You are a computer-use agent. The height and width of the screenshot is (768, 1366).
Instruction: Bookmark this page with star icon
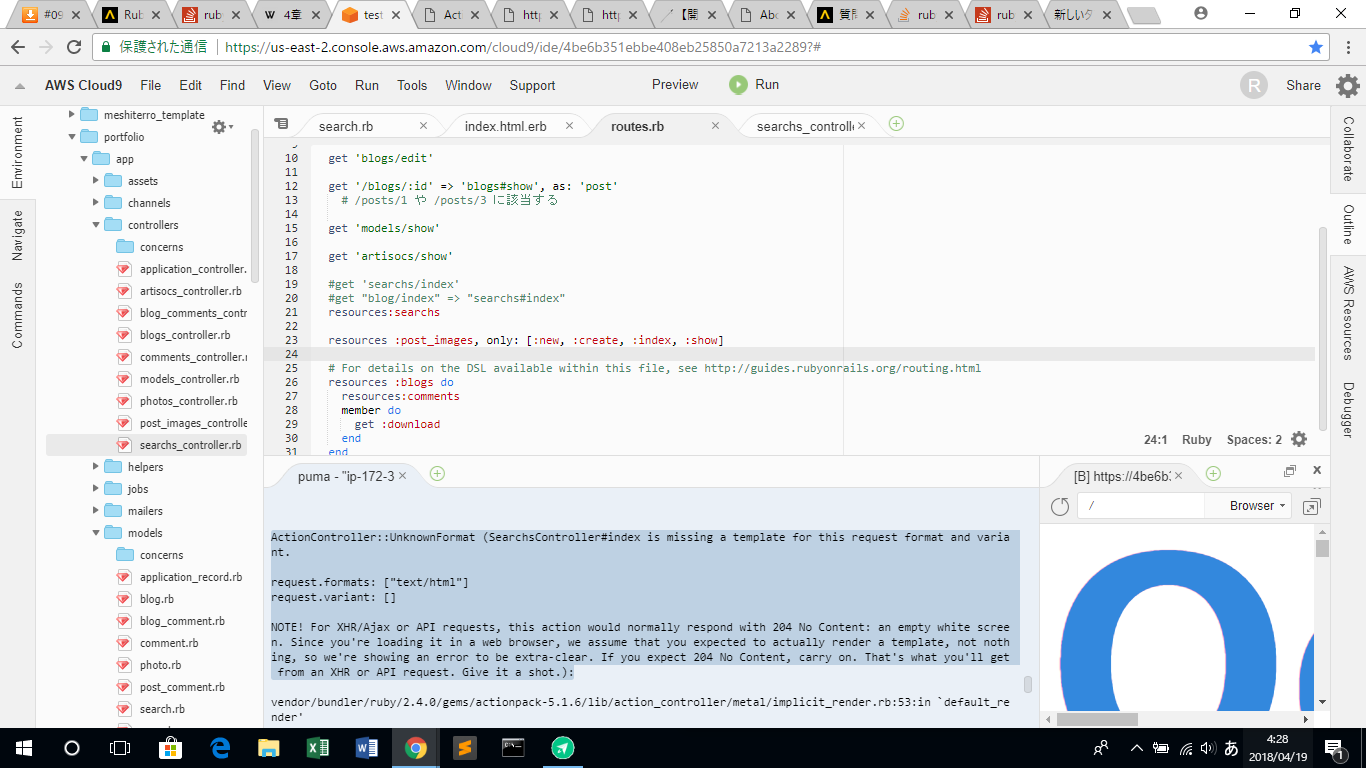tap(1316, 47)
